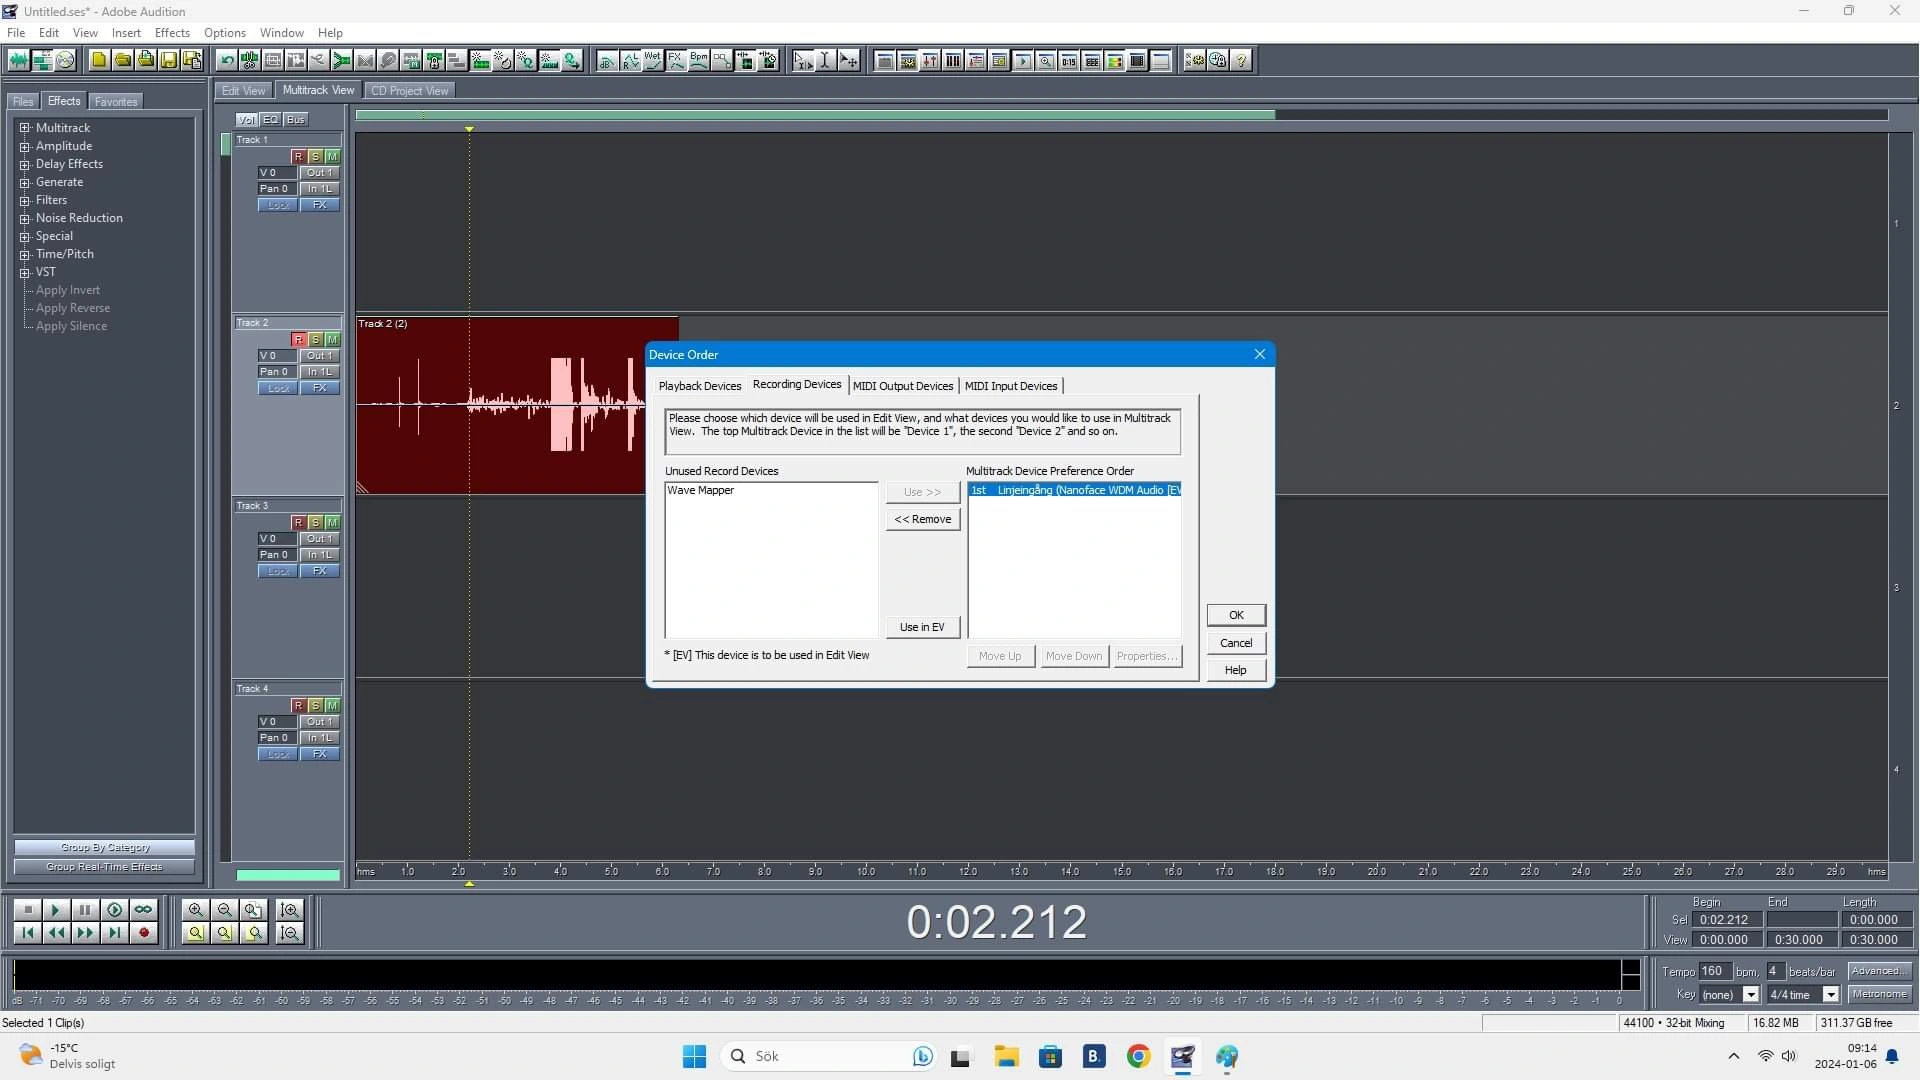Viewport: 1920px width, 1080px height.
Task: Expand the Time/Pitch effects category
Action: pyautogui.click(x=25, y=254)
